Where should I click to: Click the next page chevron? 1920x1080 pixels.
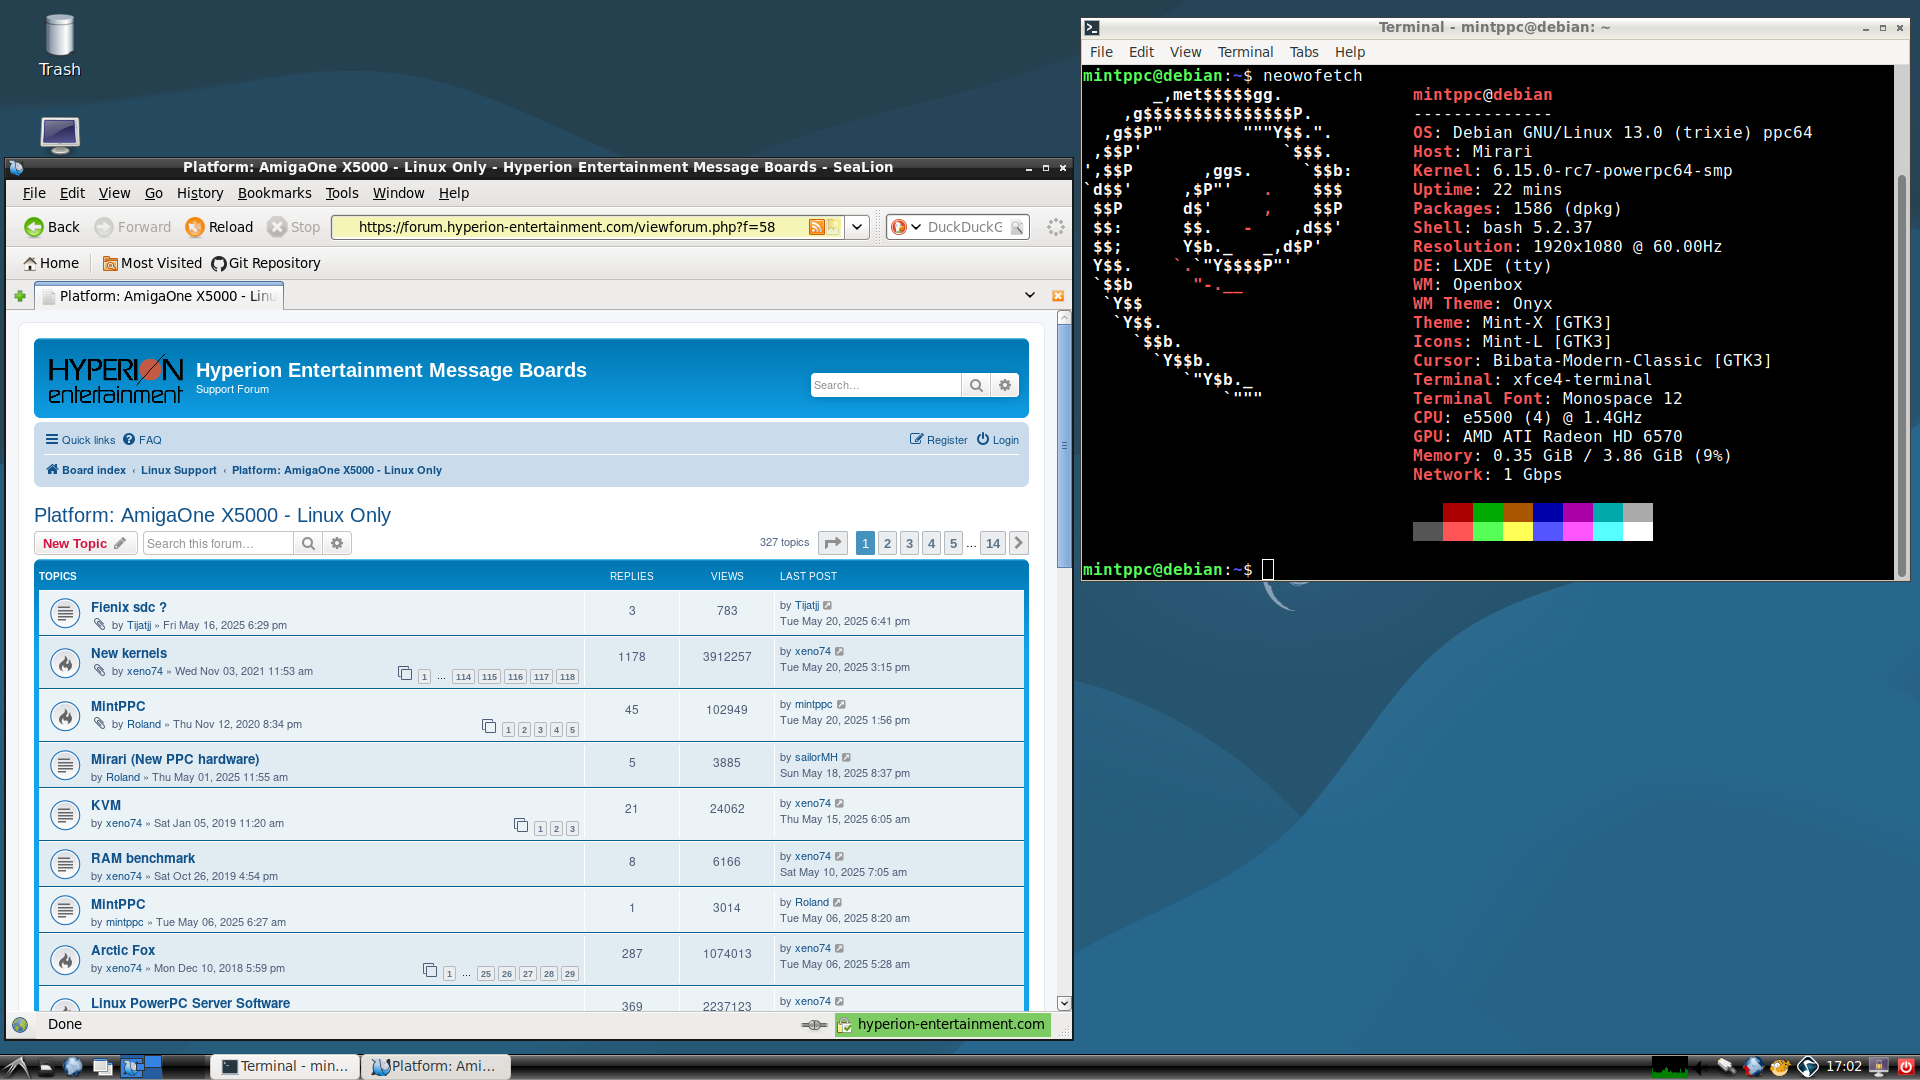coord(1018,543)
